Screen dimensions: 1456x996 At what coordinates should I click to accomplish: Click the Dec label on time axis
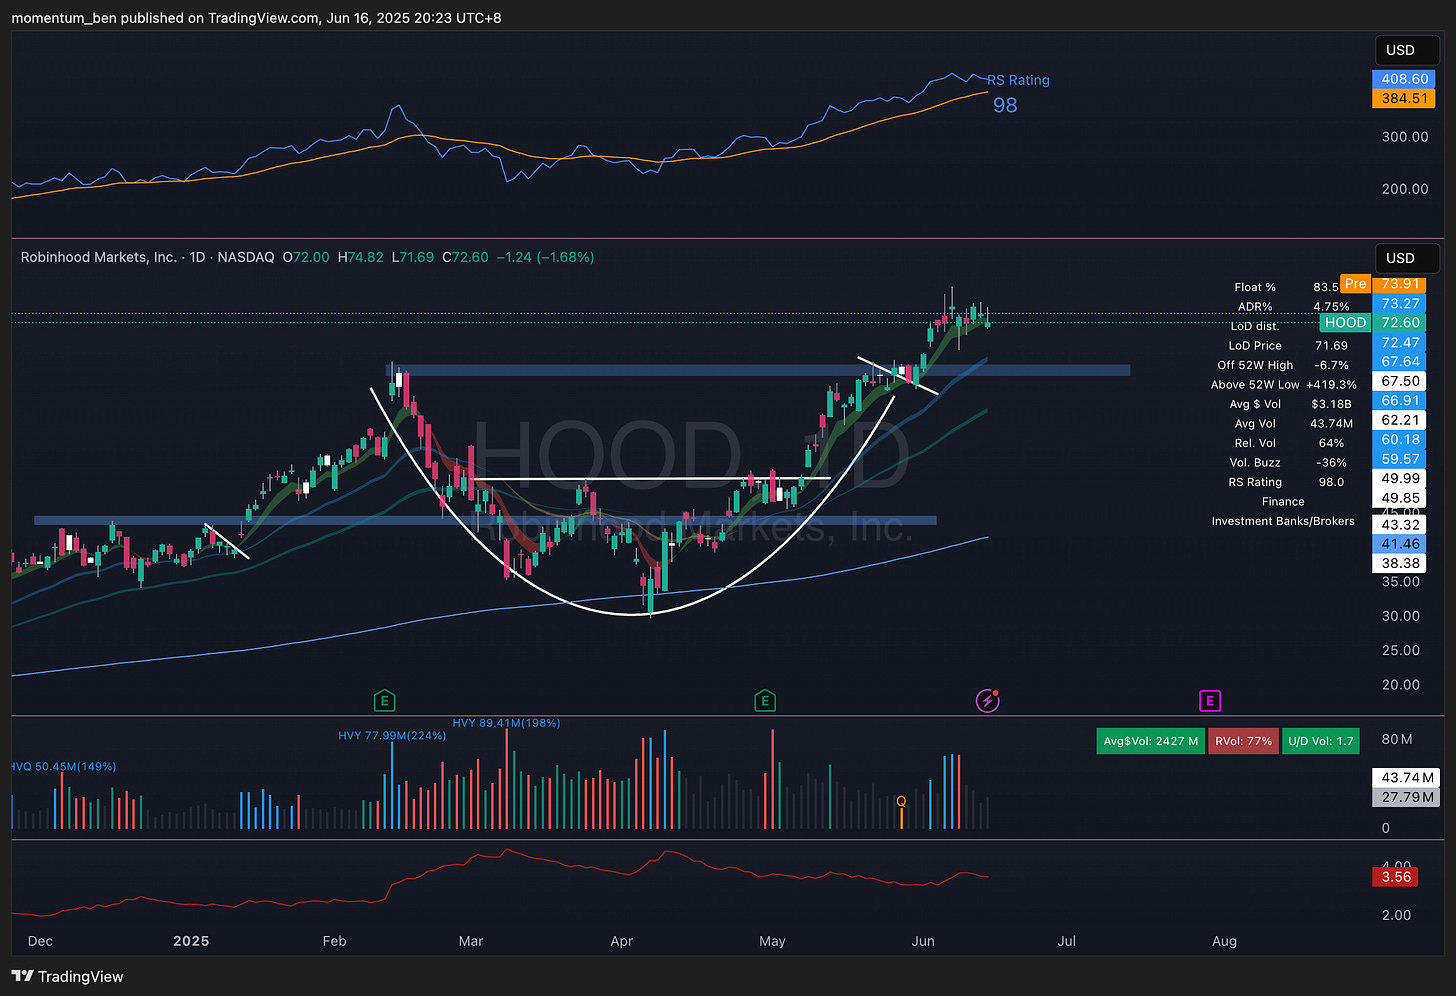click(40, 941)
